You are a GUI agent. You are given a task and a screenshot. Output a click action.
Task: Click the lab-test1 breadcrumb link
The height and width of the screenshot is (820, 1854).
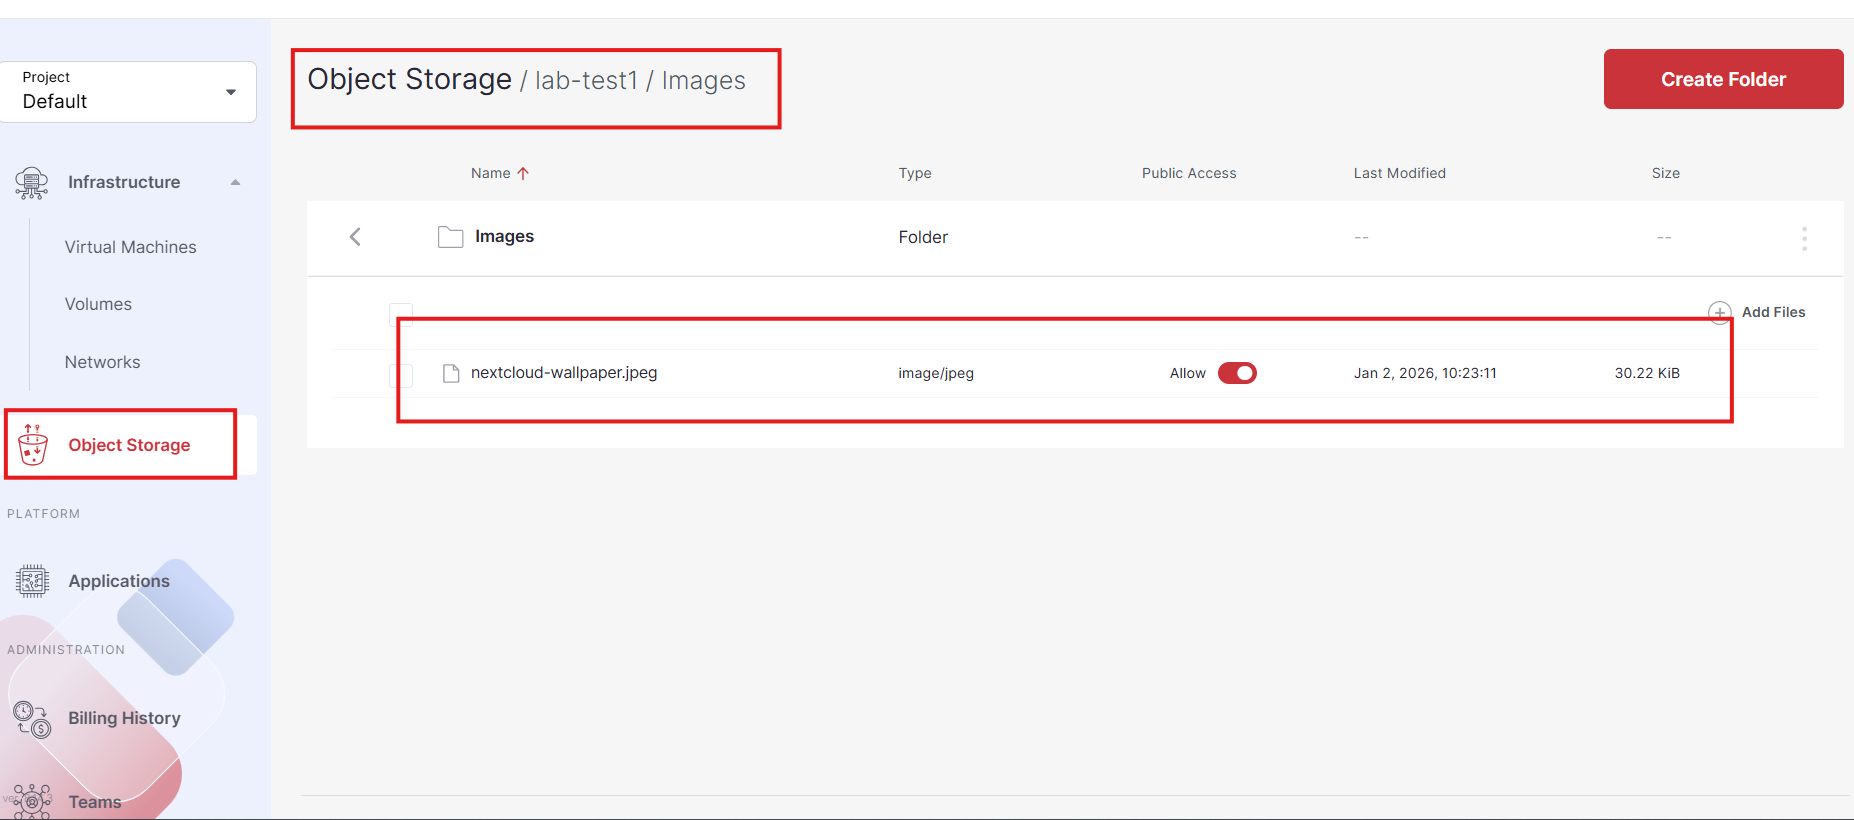(587, 80)
